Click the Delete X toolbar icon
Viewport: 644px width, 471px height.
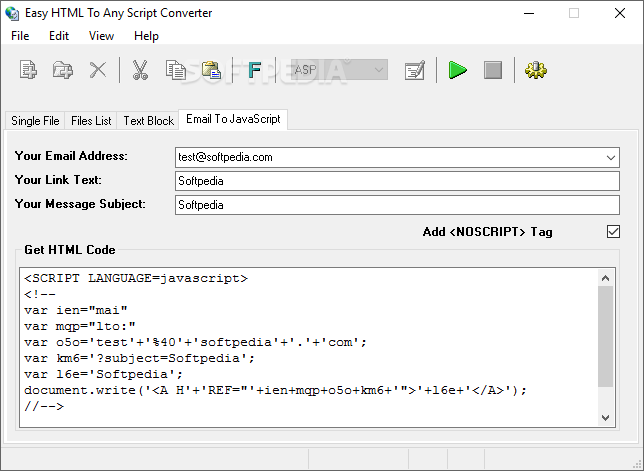(x=98, y=70)
